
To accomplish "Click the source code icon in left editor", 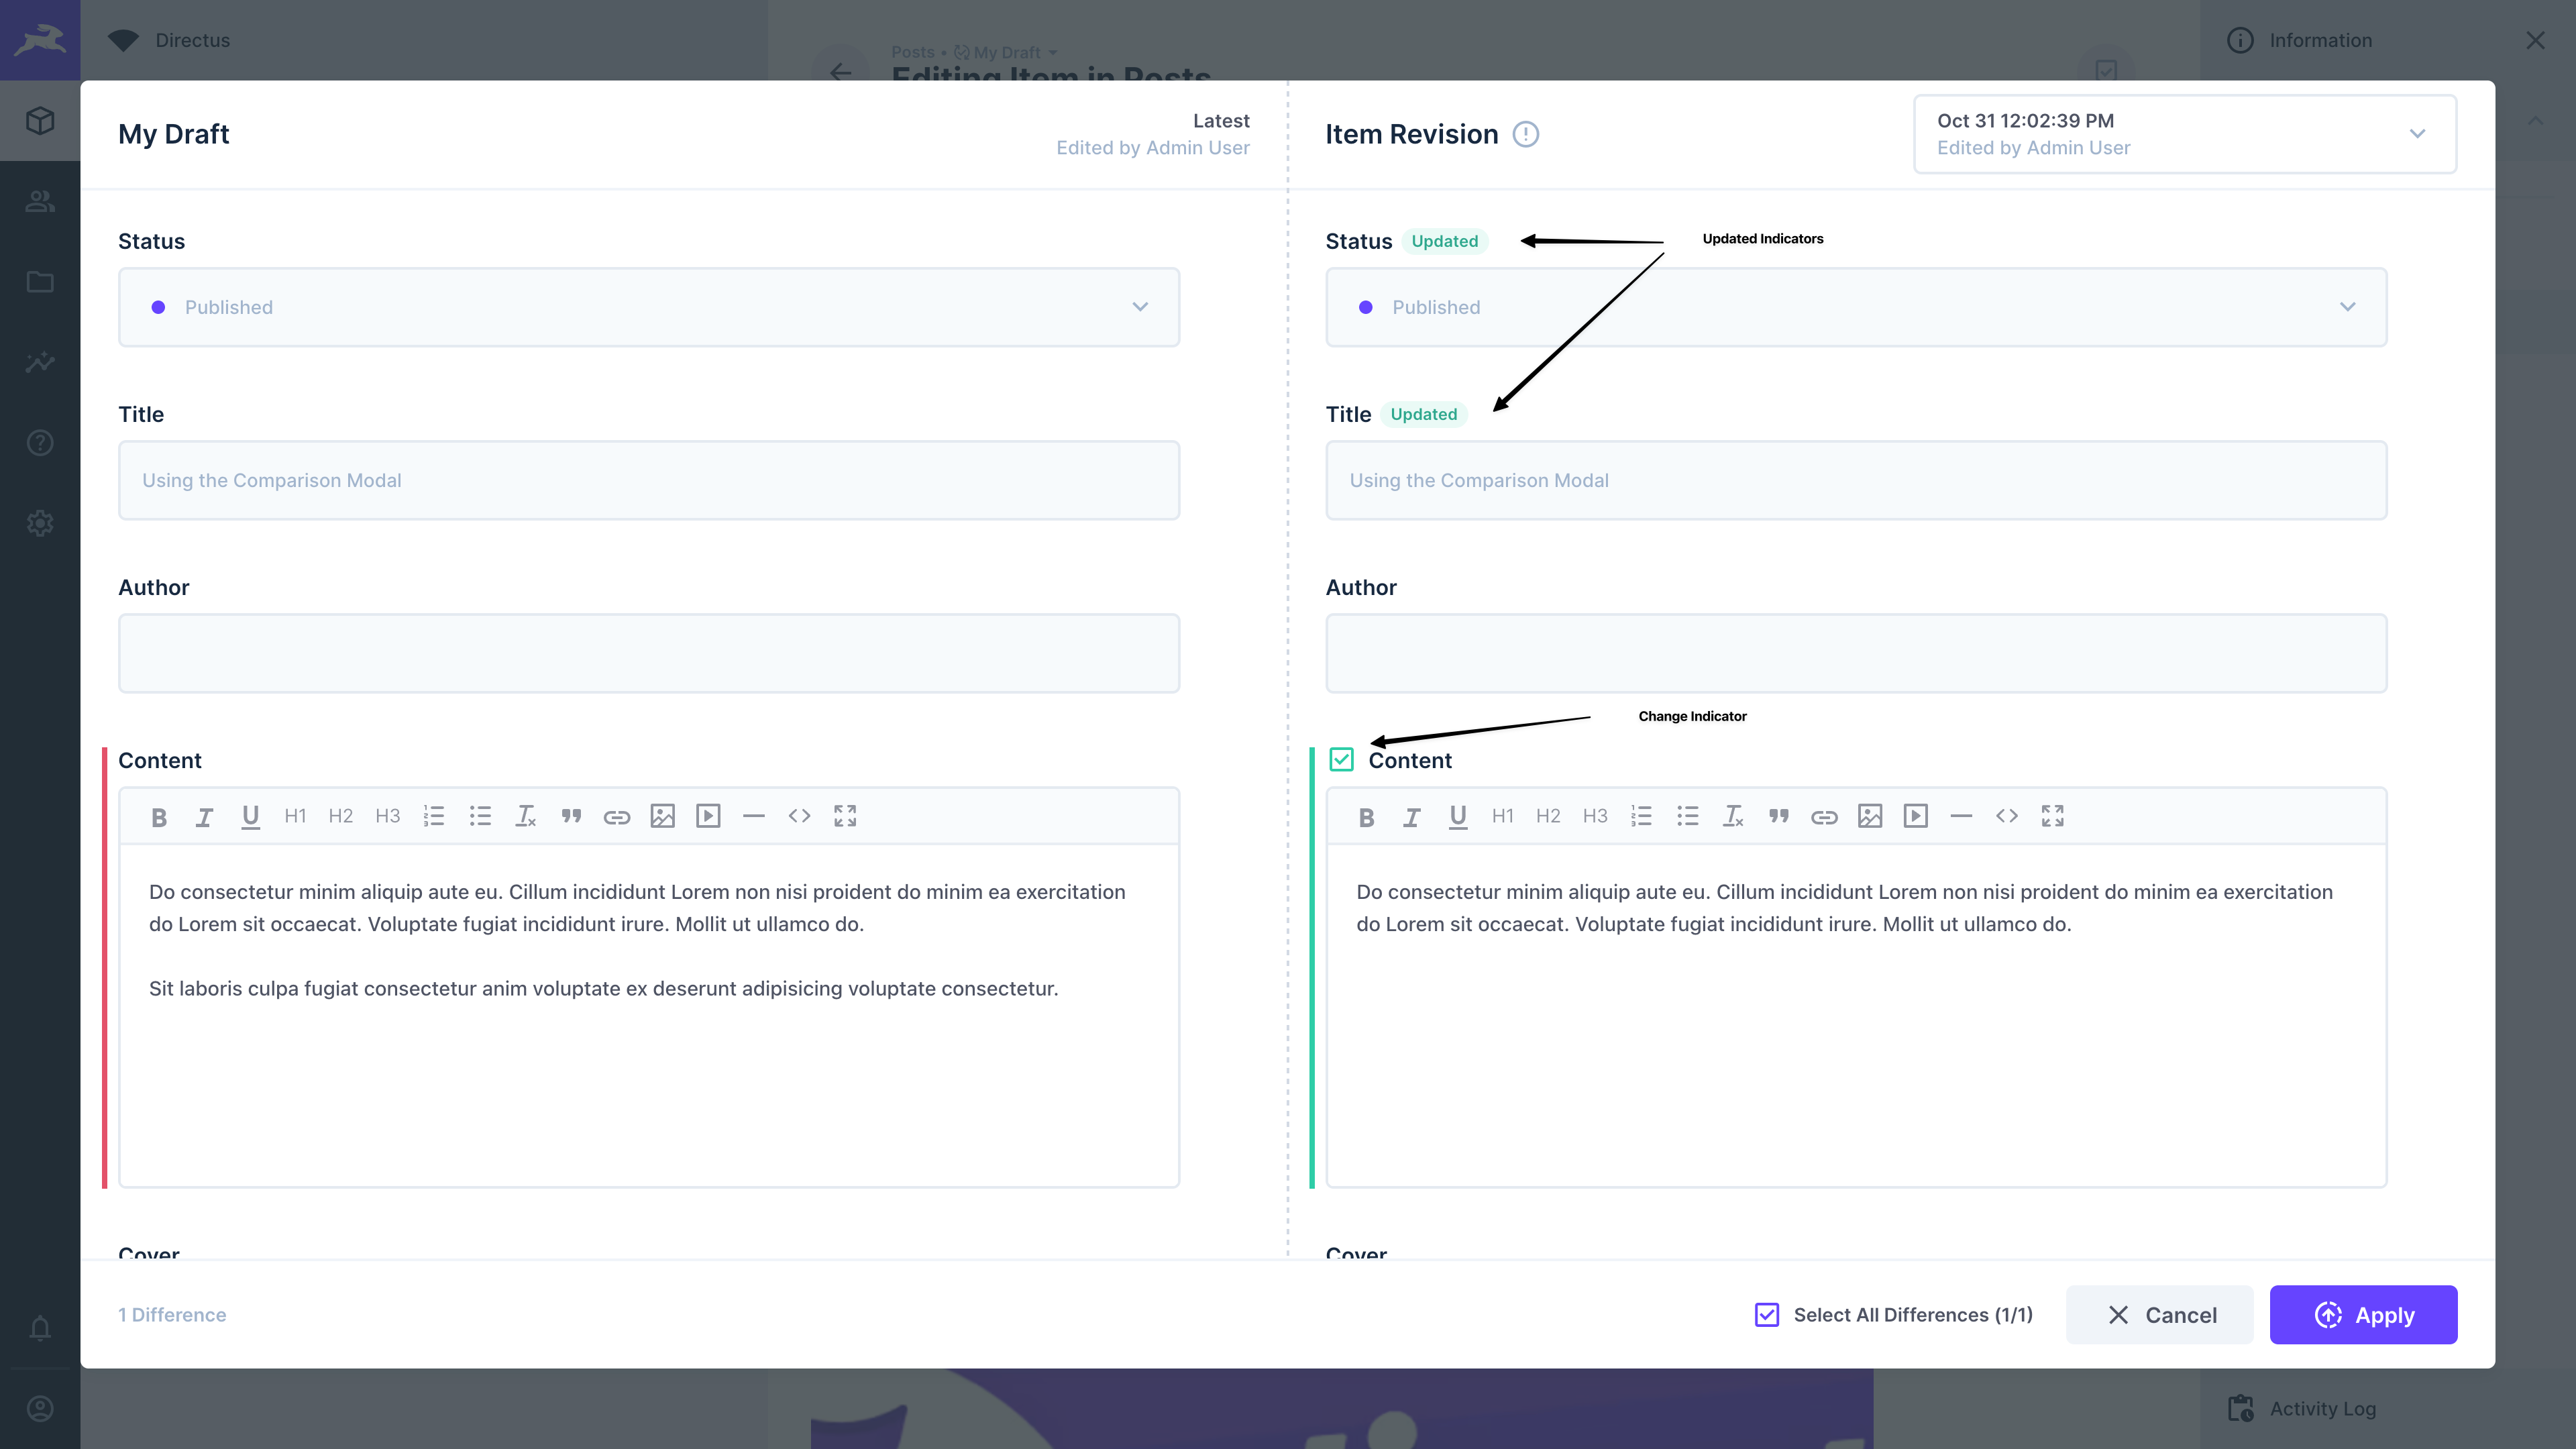I will coord(799,817).
